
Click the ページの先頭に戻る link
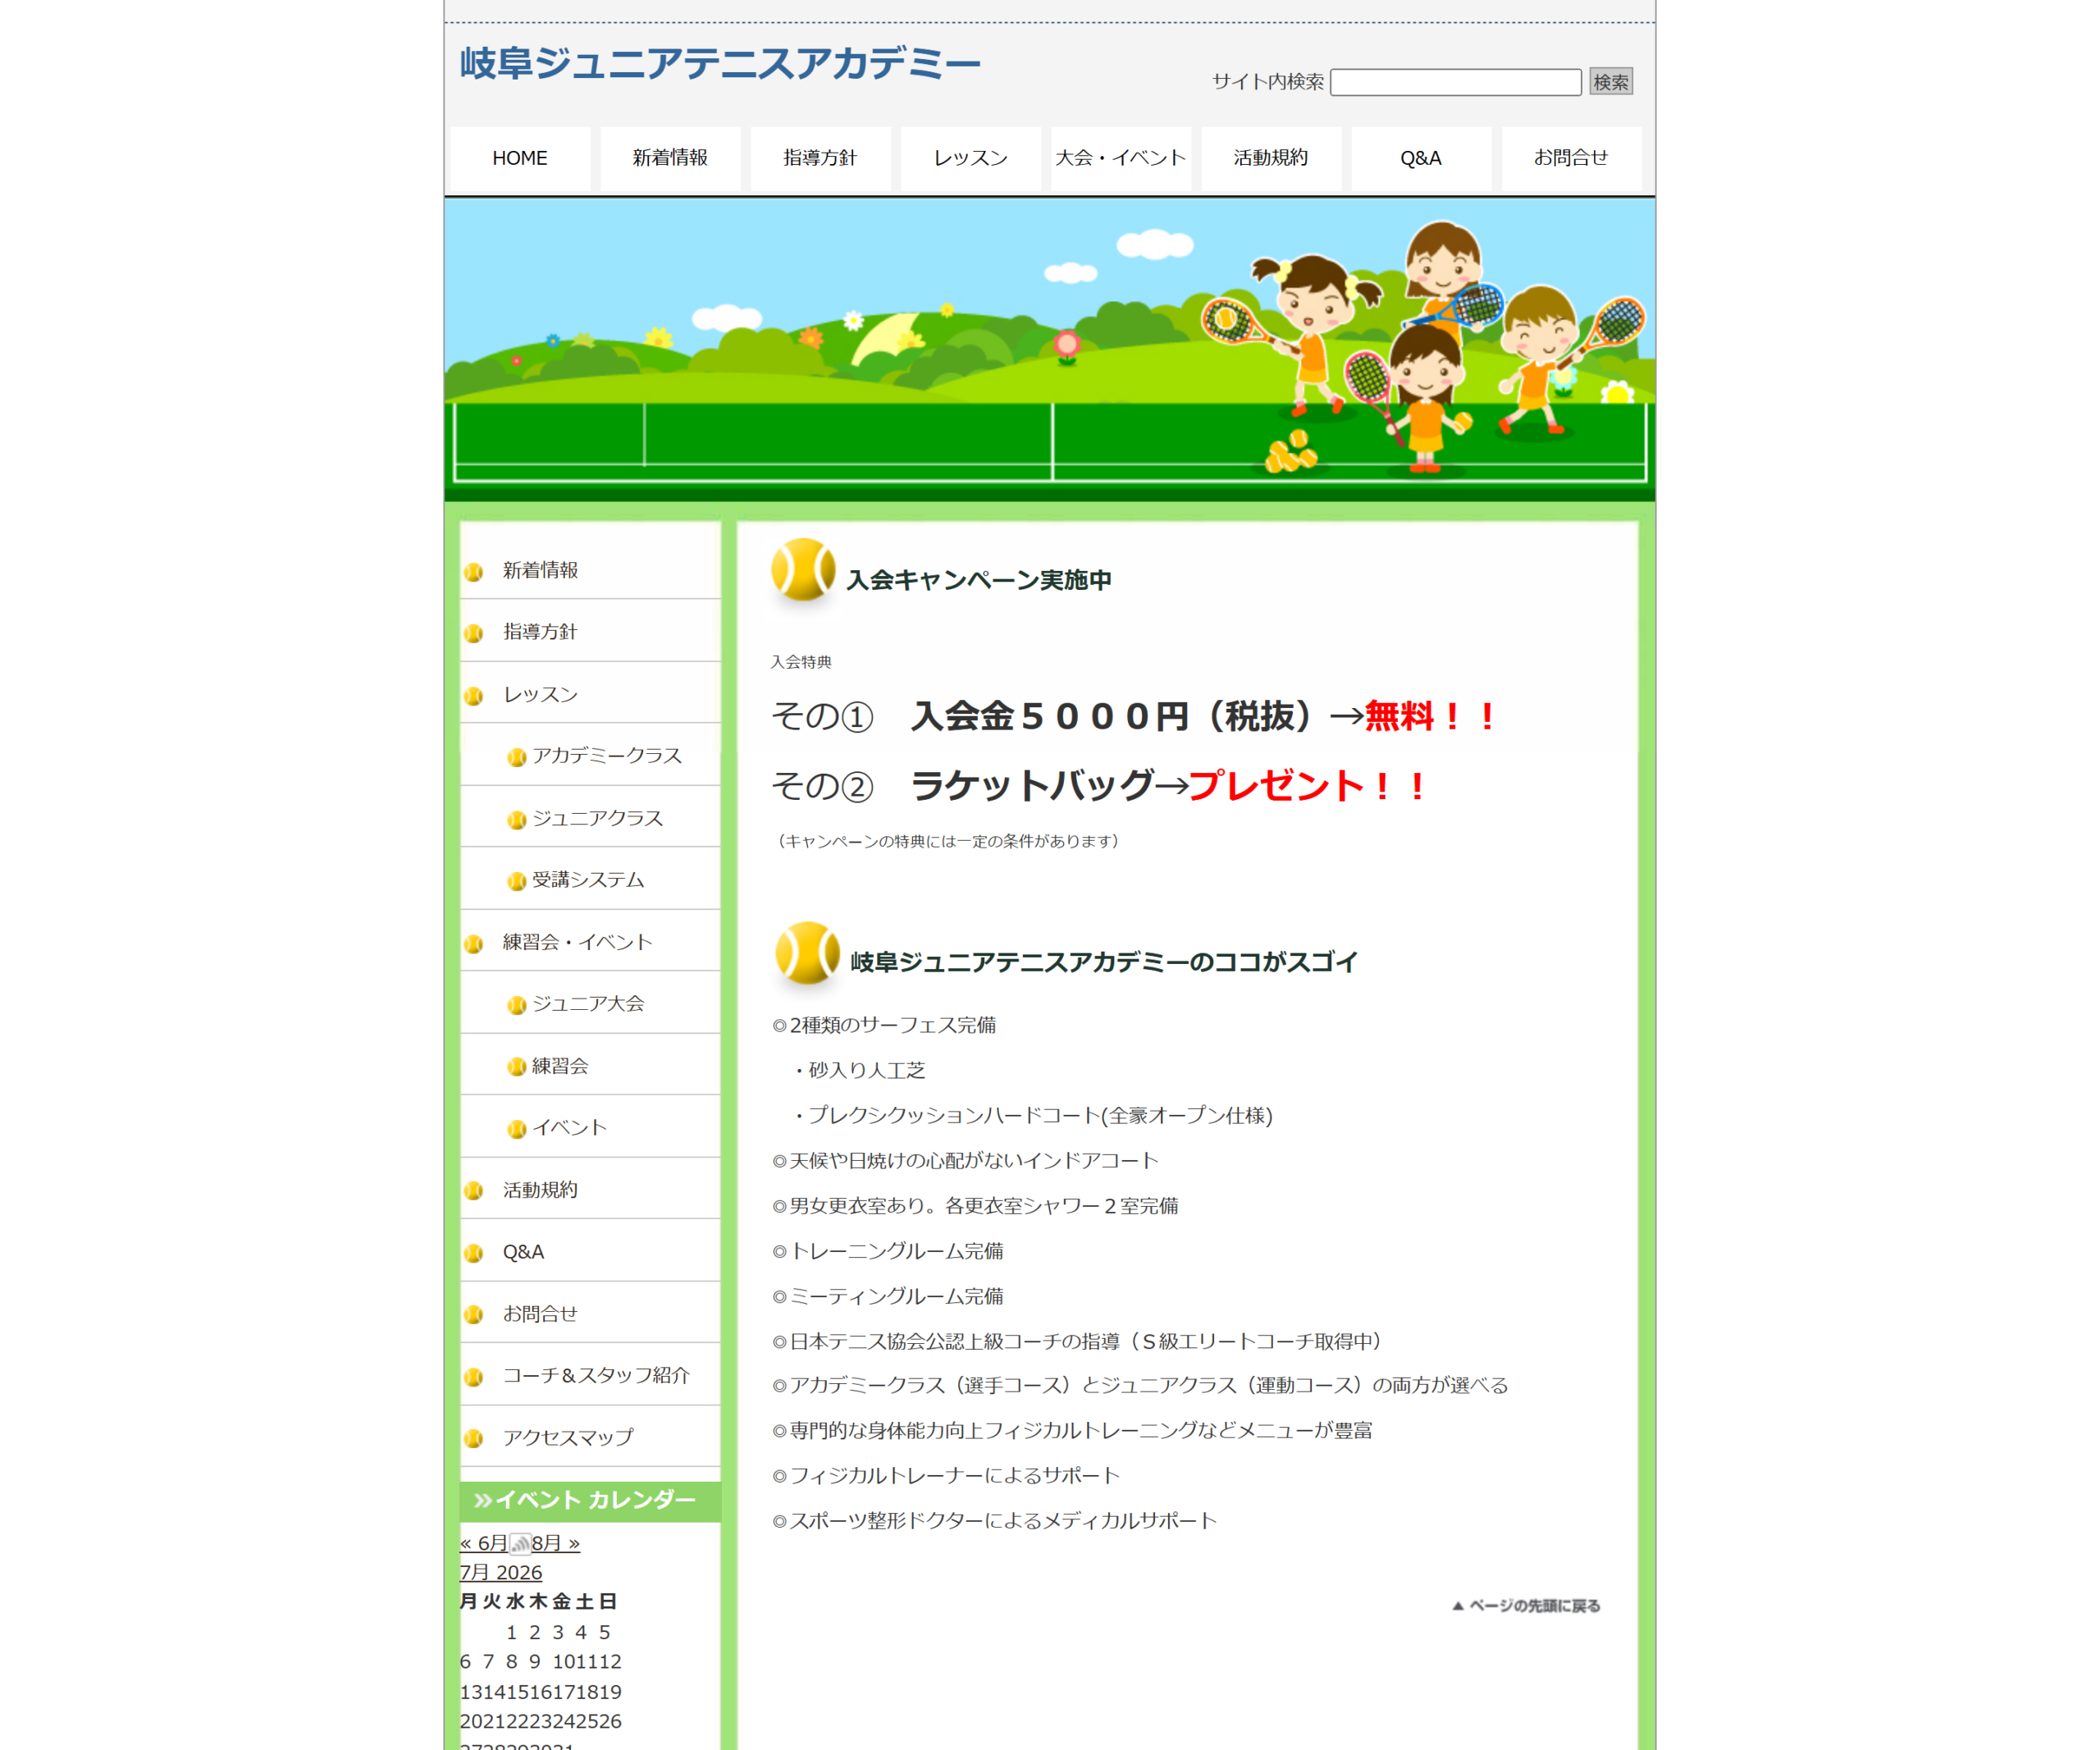1526,1606
